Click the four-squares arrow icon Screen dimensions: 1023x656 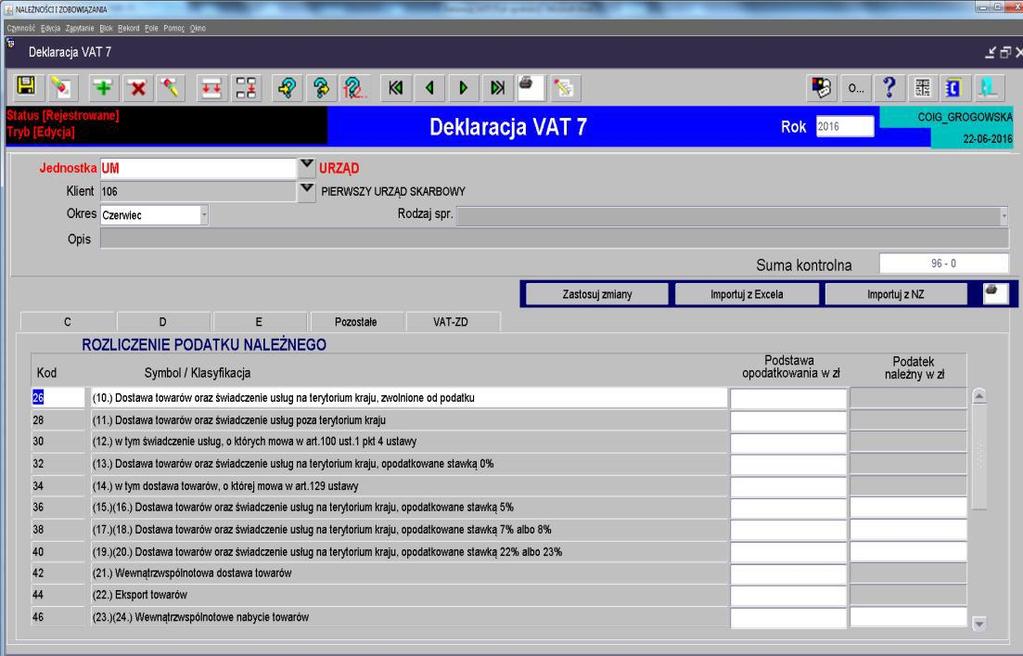click(246, 87)
